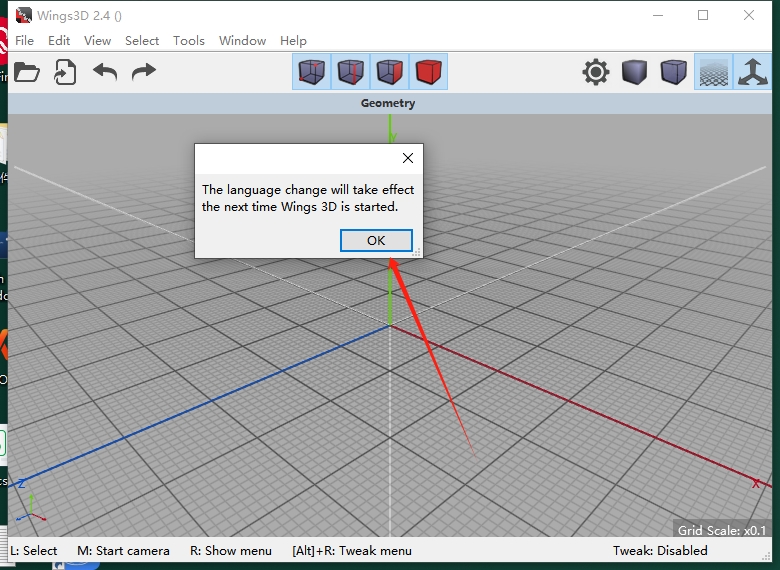Open the Help menu
The height and width of the screenshot is (570, 780).
point(293,41)
